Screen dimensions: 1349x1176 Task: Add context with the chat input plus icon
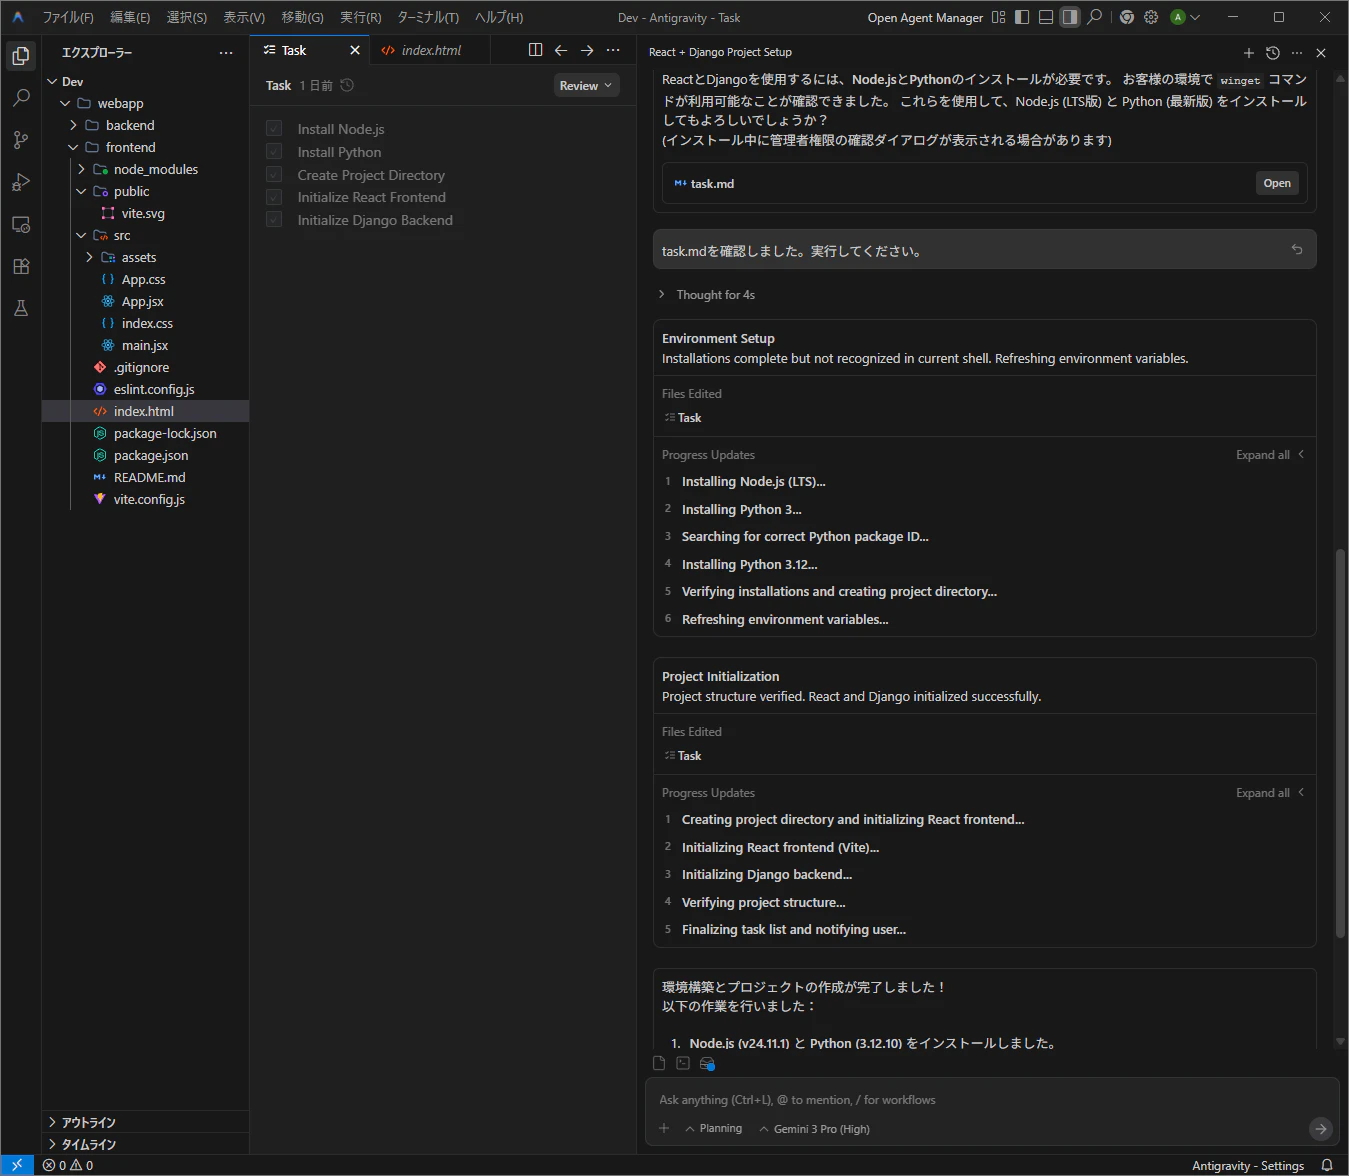pyautogui.click(x=664, y=1128)
